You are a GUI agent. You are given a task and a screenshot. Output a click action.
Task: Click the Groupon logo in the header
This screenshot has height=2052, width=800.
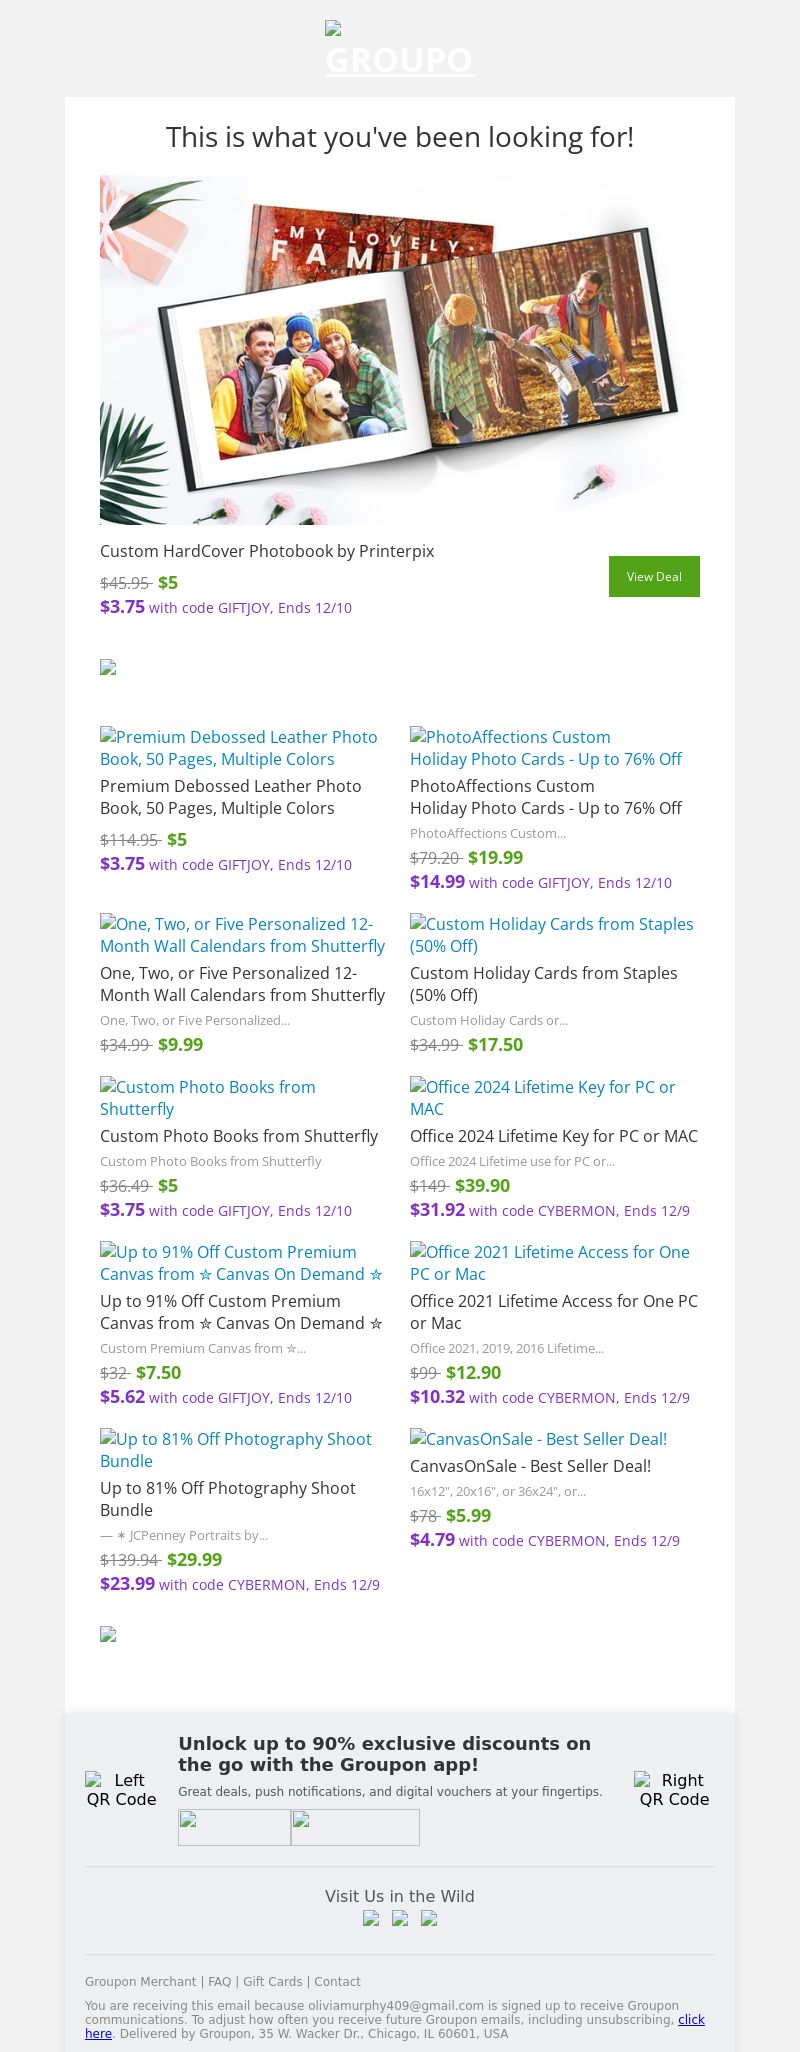point(400,49)
